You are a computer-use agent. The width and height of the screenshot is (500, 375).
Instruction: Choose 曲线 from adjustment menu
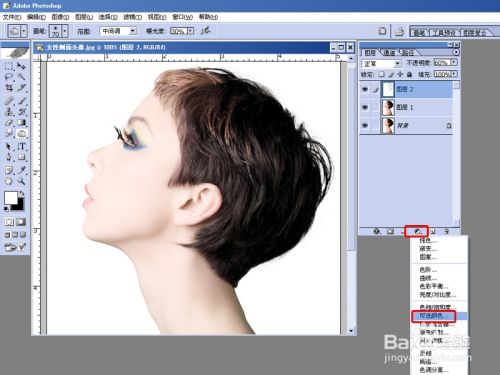pyautogui.click(x=428, y=278)
